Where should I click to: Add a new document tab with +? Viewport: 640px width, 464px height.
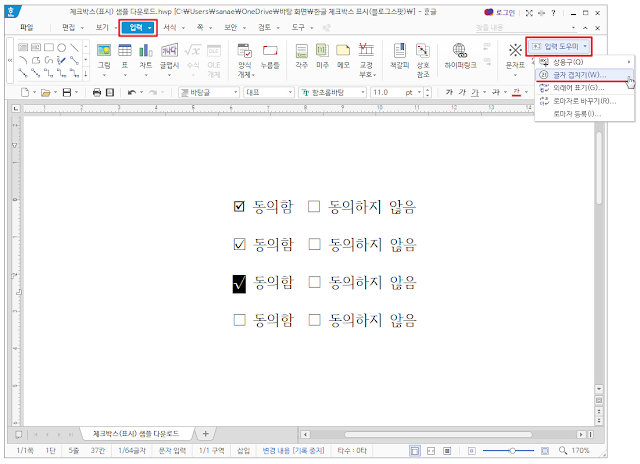click(205, 433)
